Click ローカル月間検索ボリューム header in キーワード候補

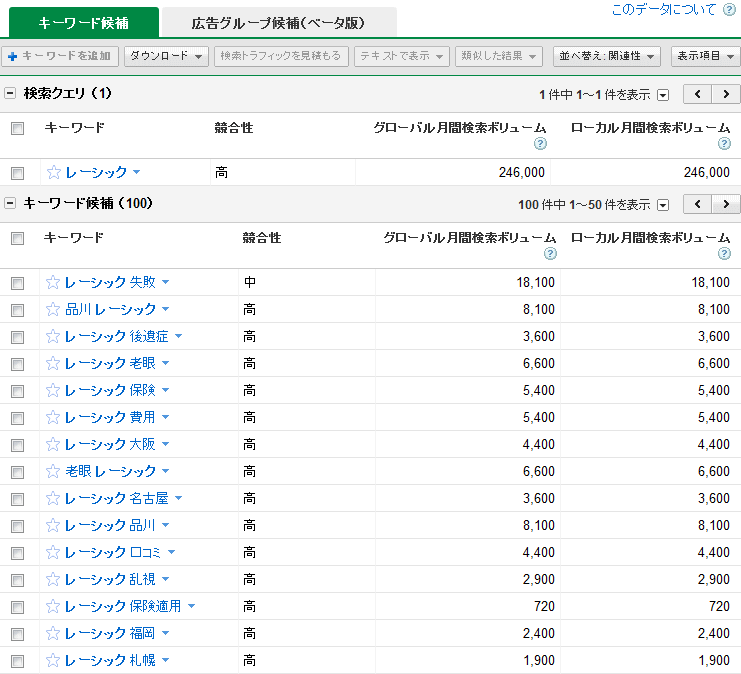(650, 238)
